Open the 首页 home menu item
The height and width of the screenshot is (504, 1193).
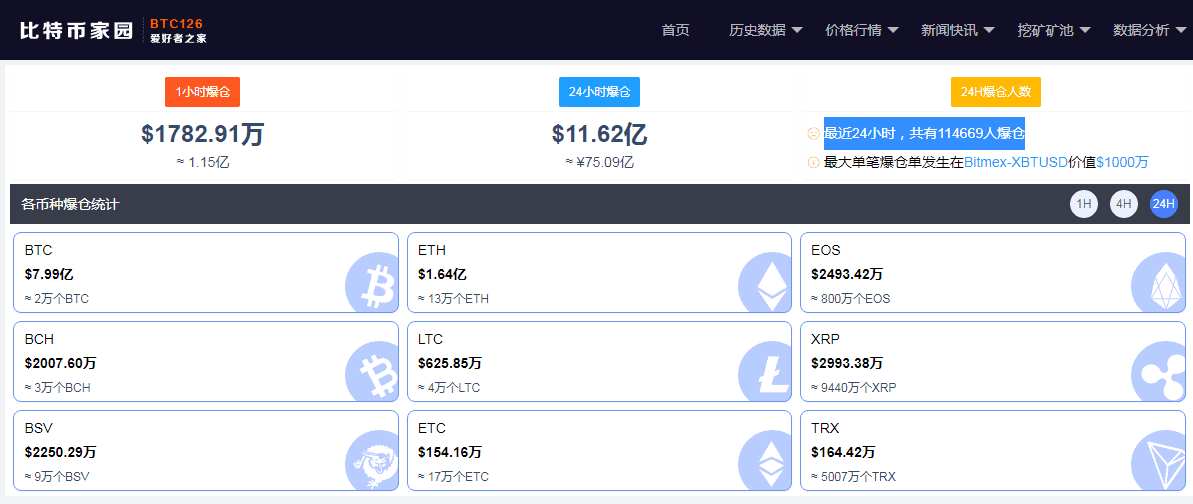(676, 30)
